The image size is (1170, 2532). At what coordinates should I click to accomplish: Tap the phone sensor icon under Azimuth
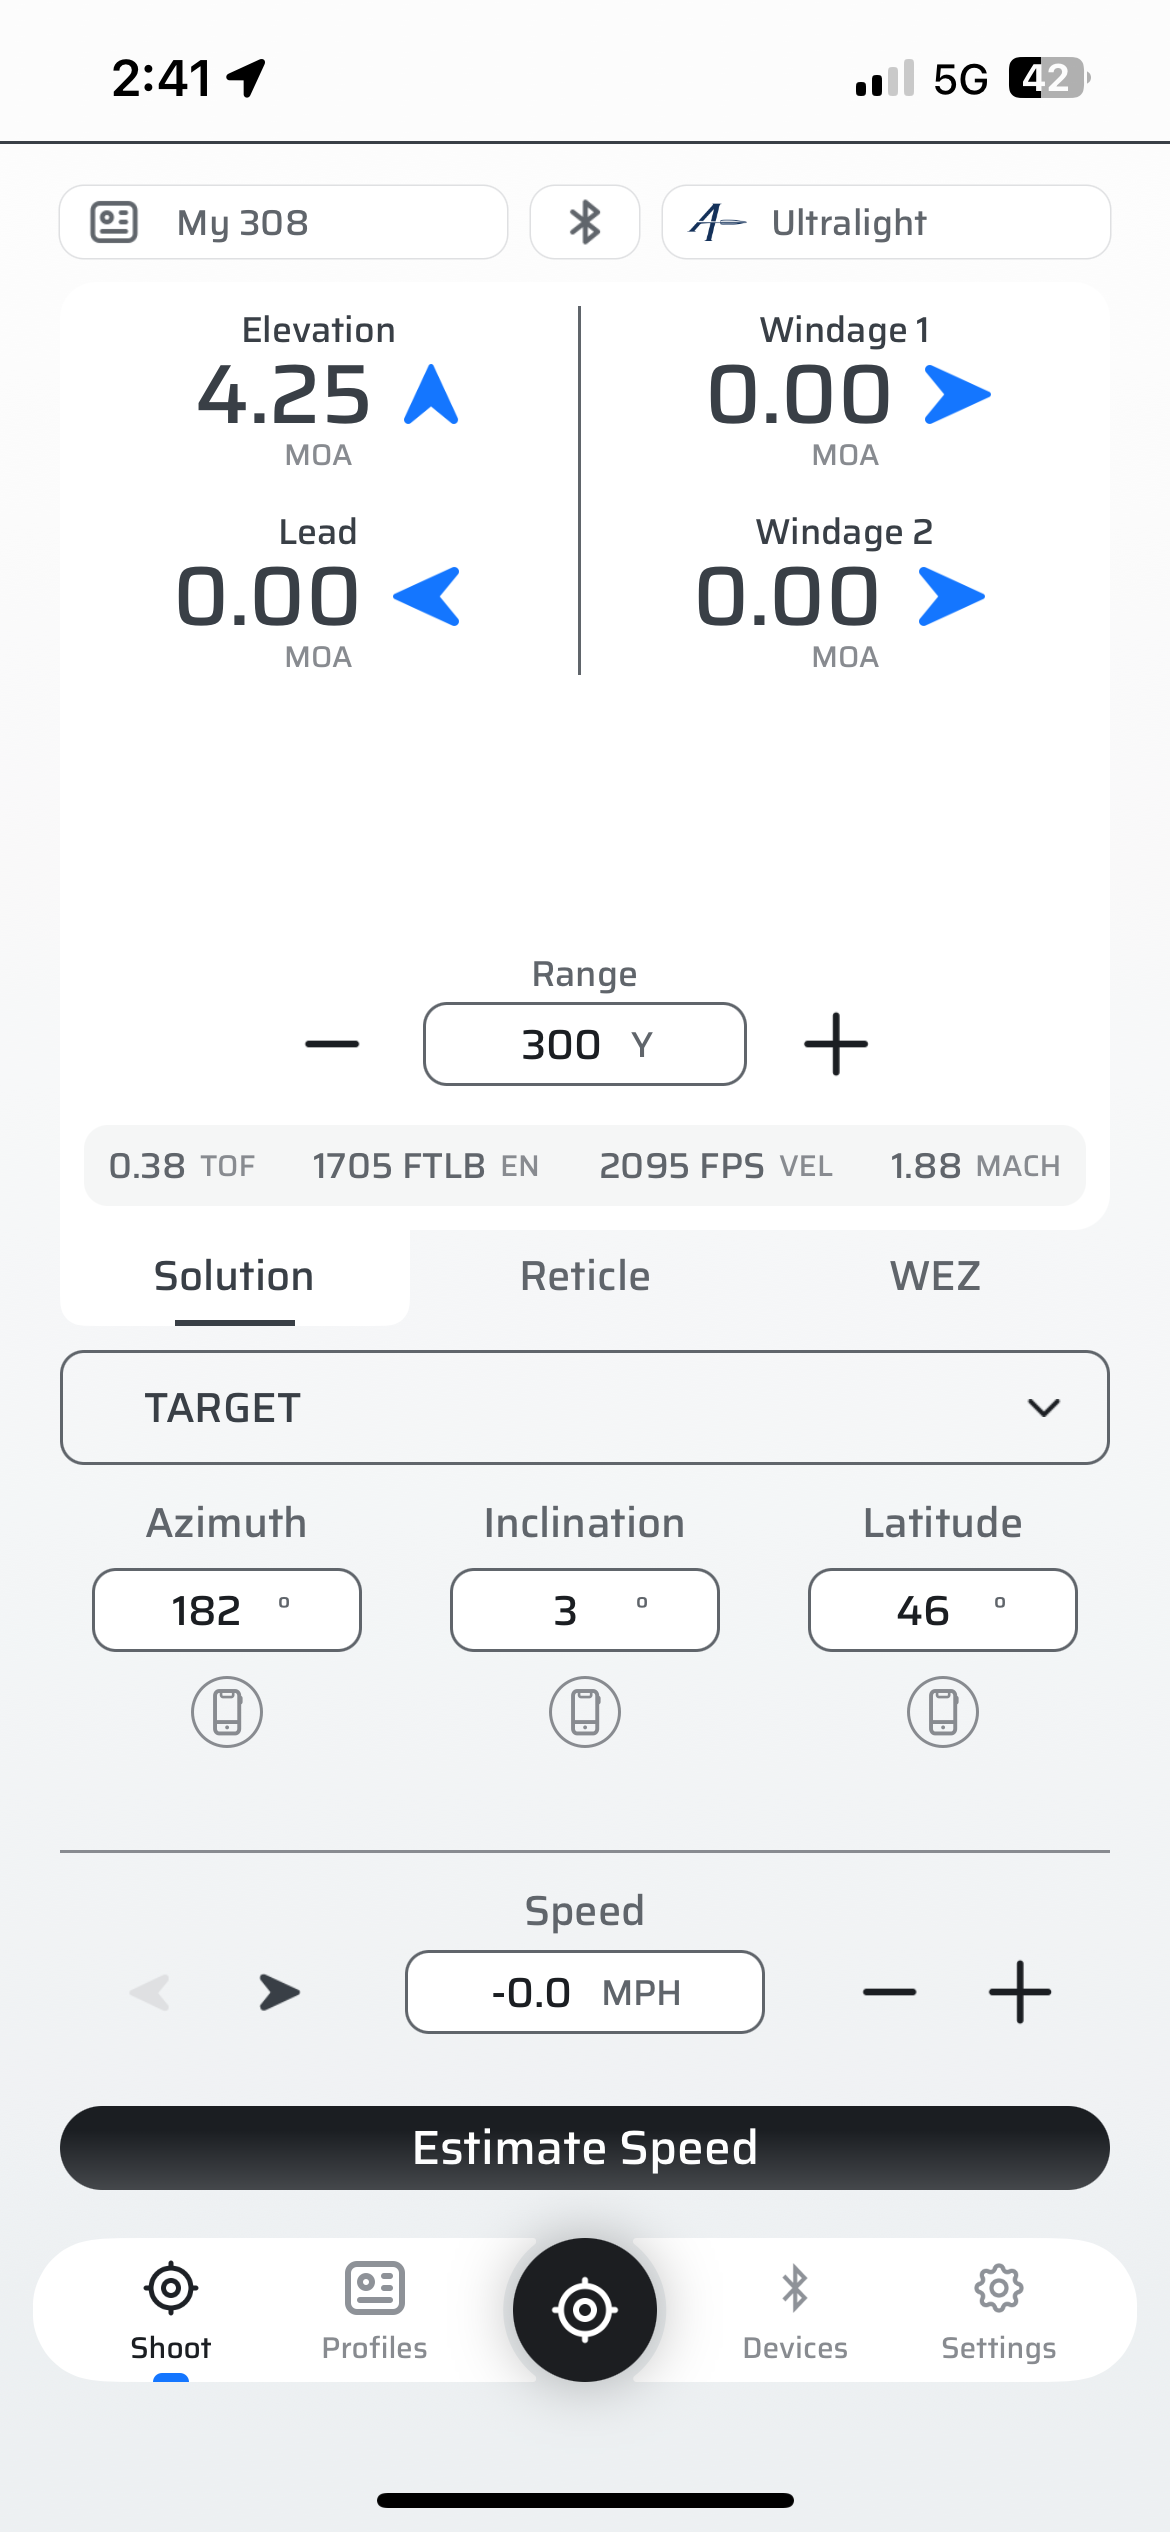227,1711
